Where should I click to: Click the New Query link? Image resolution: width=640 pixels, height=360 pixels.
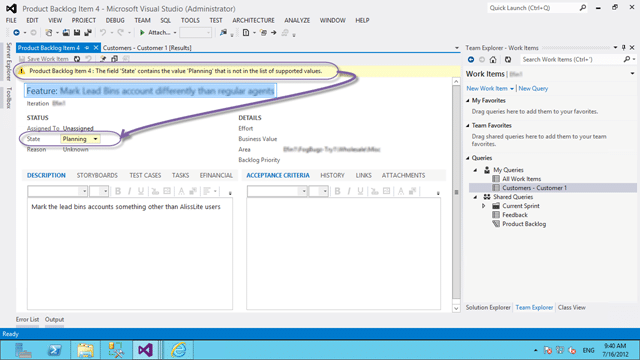click(x=533, y=89)
